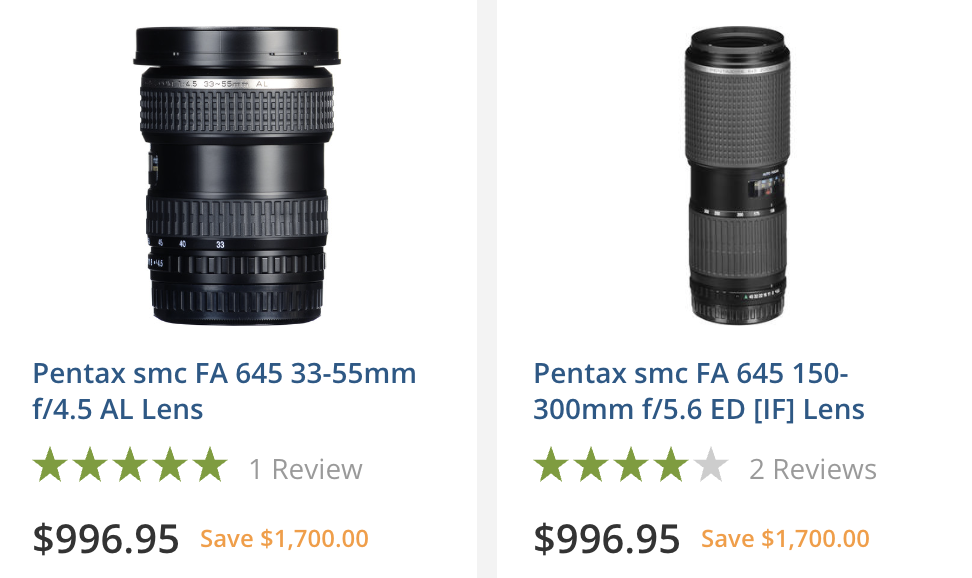The height and width of the screenshot is (578, 972).
Task: Click Save $1,700.00 next to the 150-300mm price
Action: pyautogui.click(x=784, y=538)
